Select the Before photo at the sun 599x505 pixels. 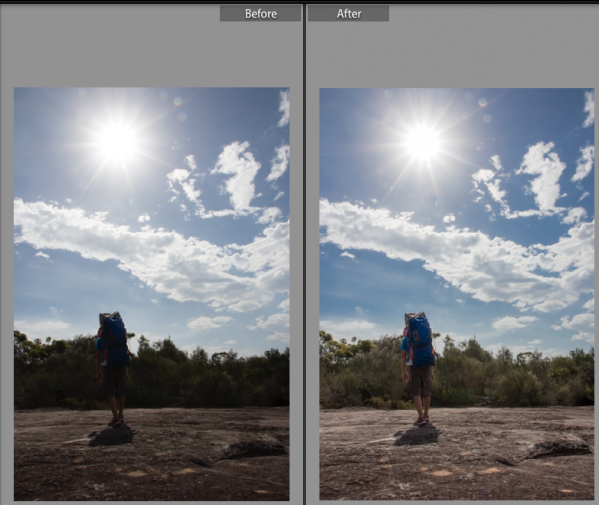tap(118, 142)
